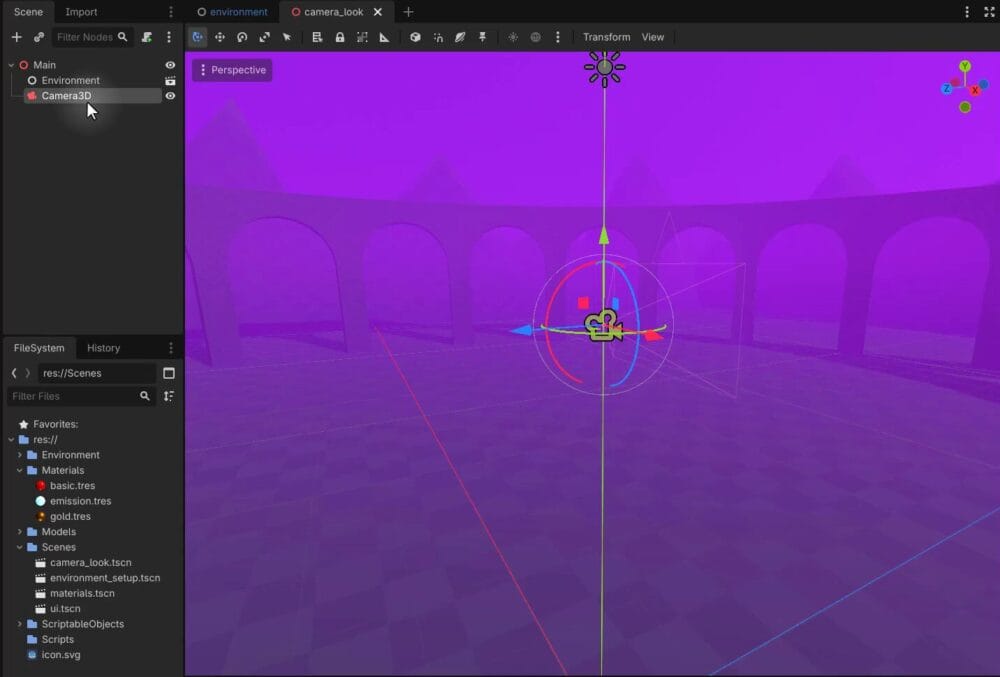This screenshot has height=677, width=1000.
Task: Select the Scripts folder
Action: click(57, 639)
